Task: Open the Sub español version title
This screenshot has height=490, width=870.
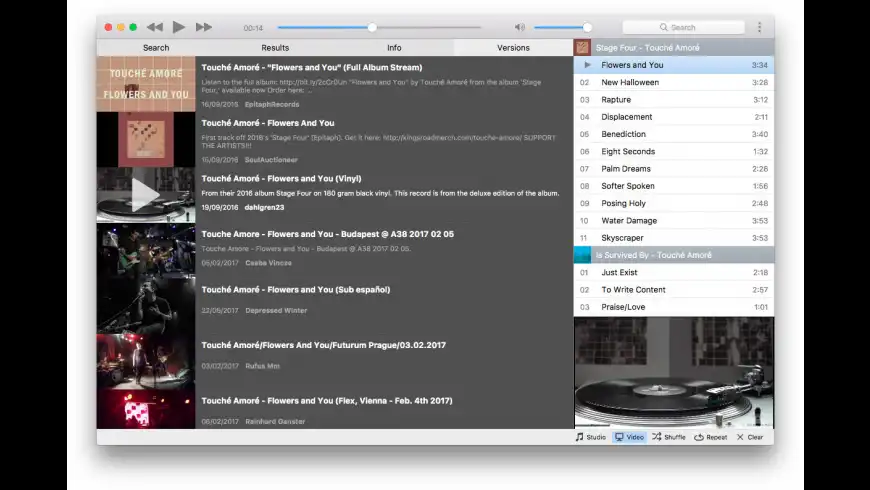Action: 296,290
